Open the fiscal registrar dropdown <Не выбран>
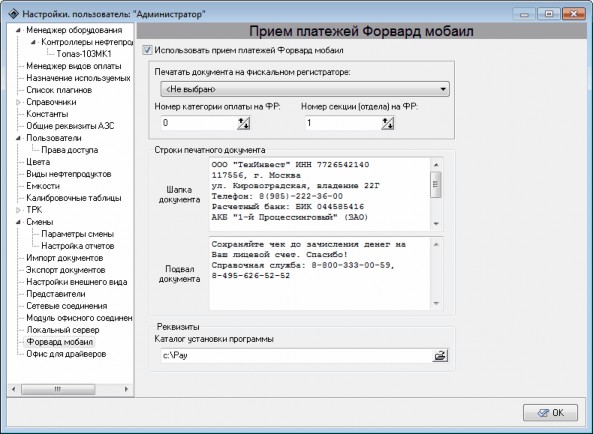Viewport: 593px width, 434px height. pos(305,90)
